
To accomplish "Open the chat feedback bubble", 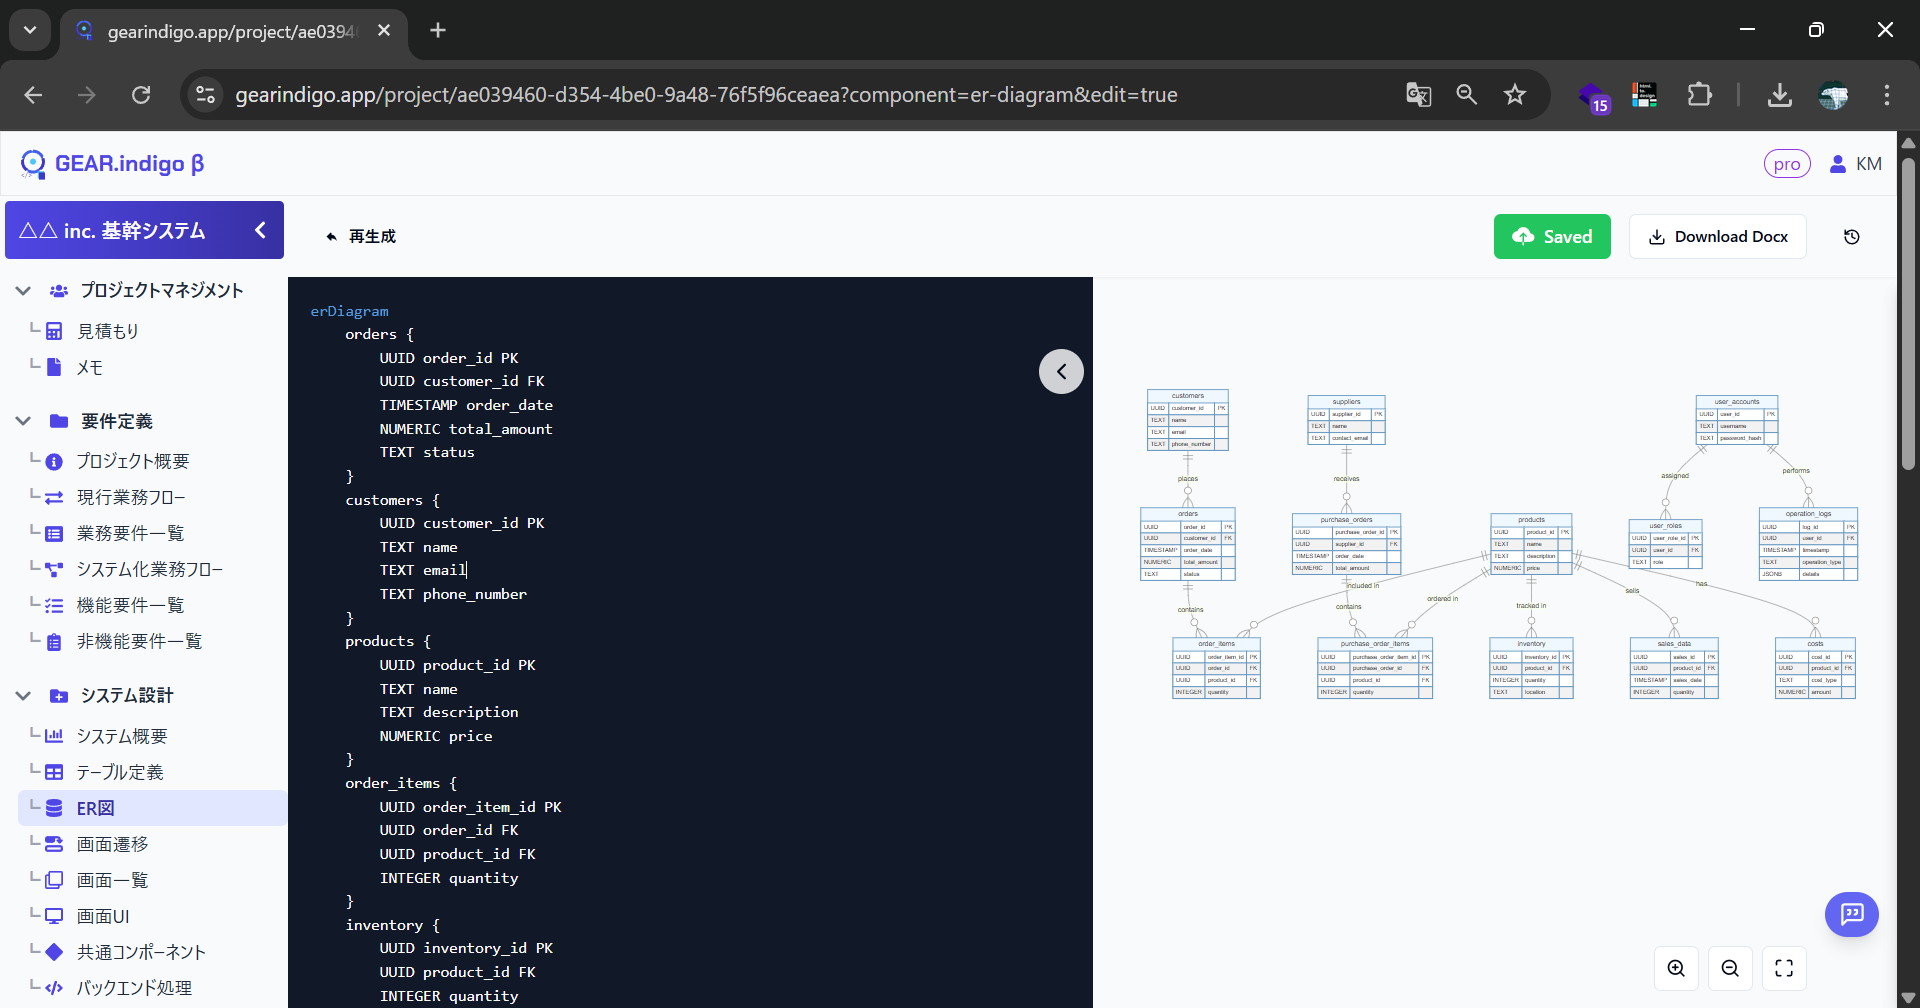I will click(1852, 914).
